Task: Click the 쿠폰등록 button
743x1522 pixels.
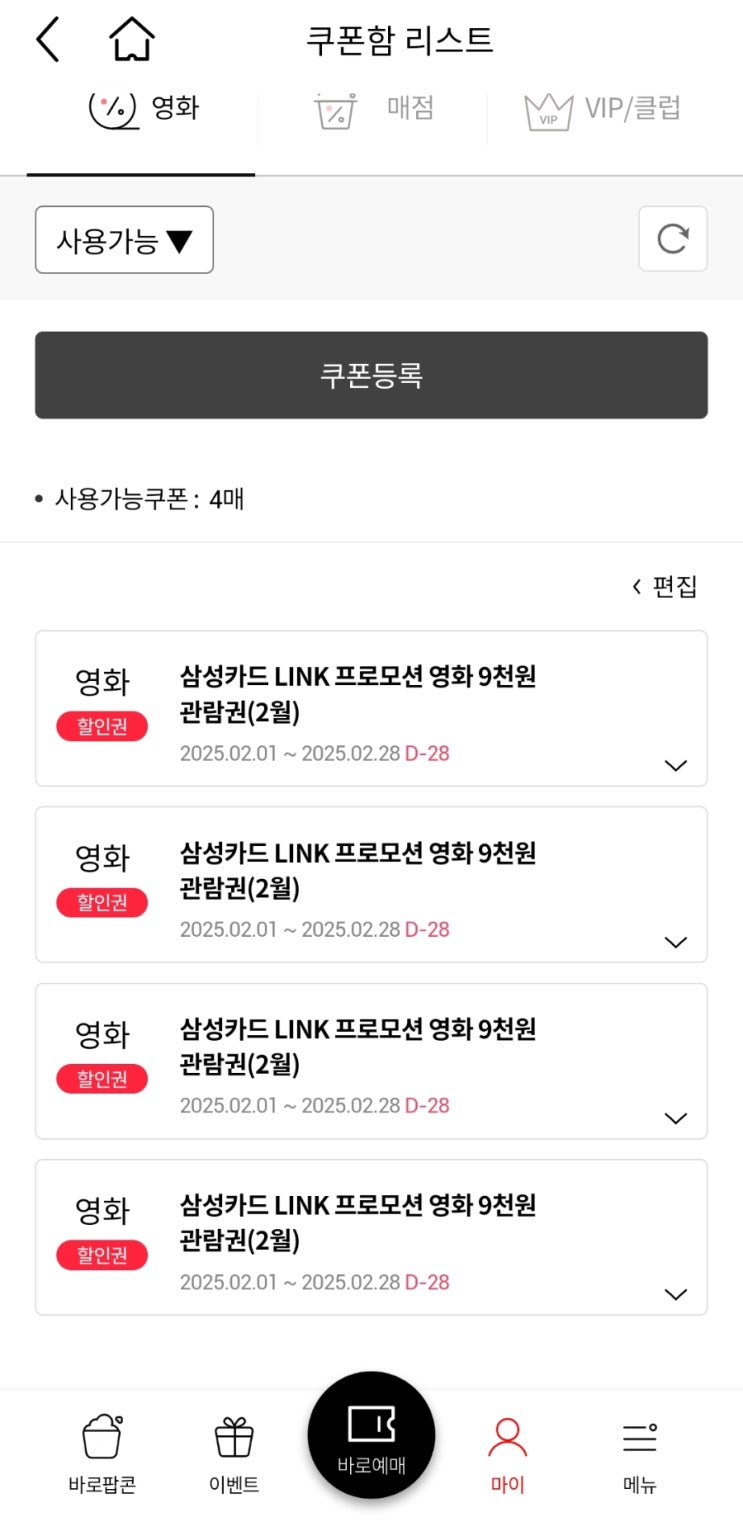Action: (x=371, y=375)
